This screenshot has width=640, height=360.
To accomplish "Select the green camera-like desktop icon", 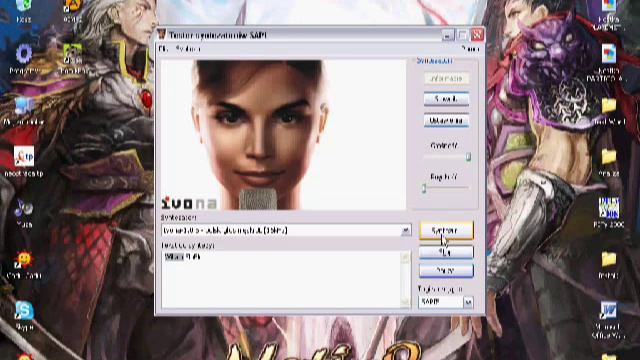I will pos(72,54).
